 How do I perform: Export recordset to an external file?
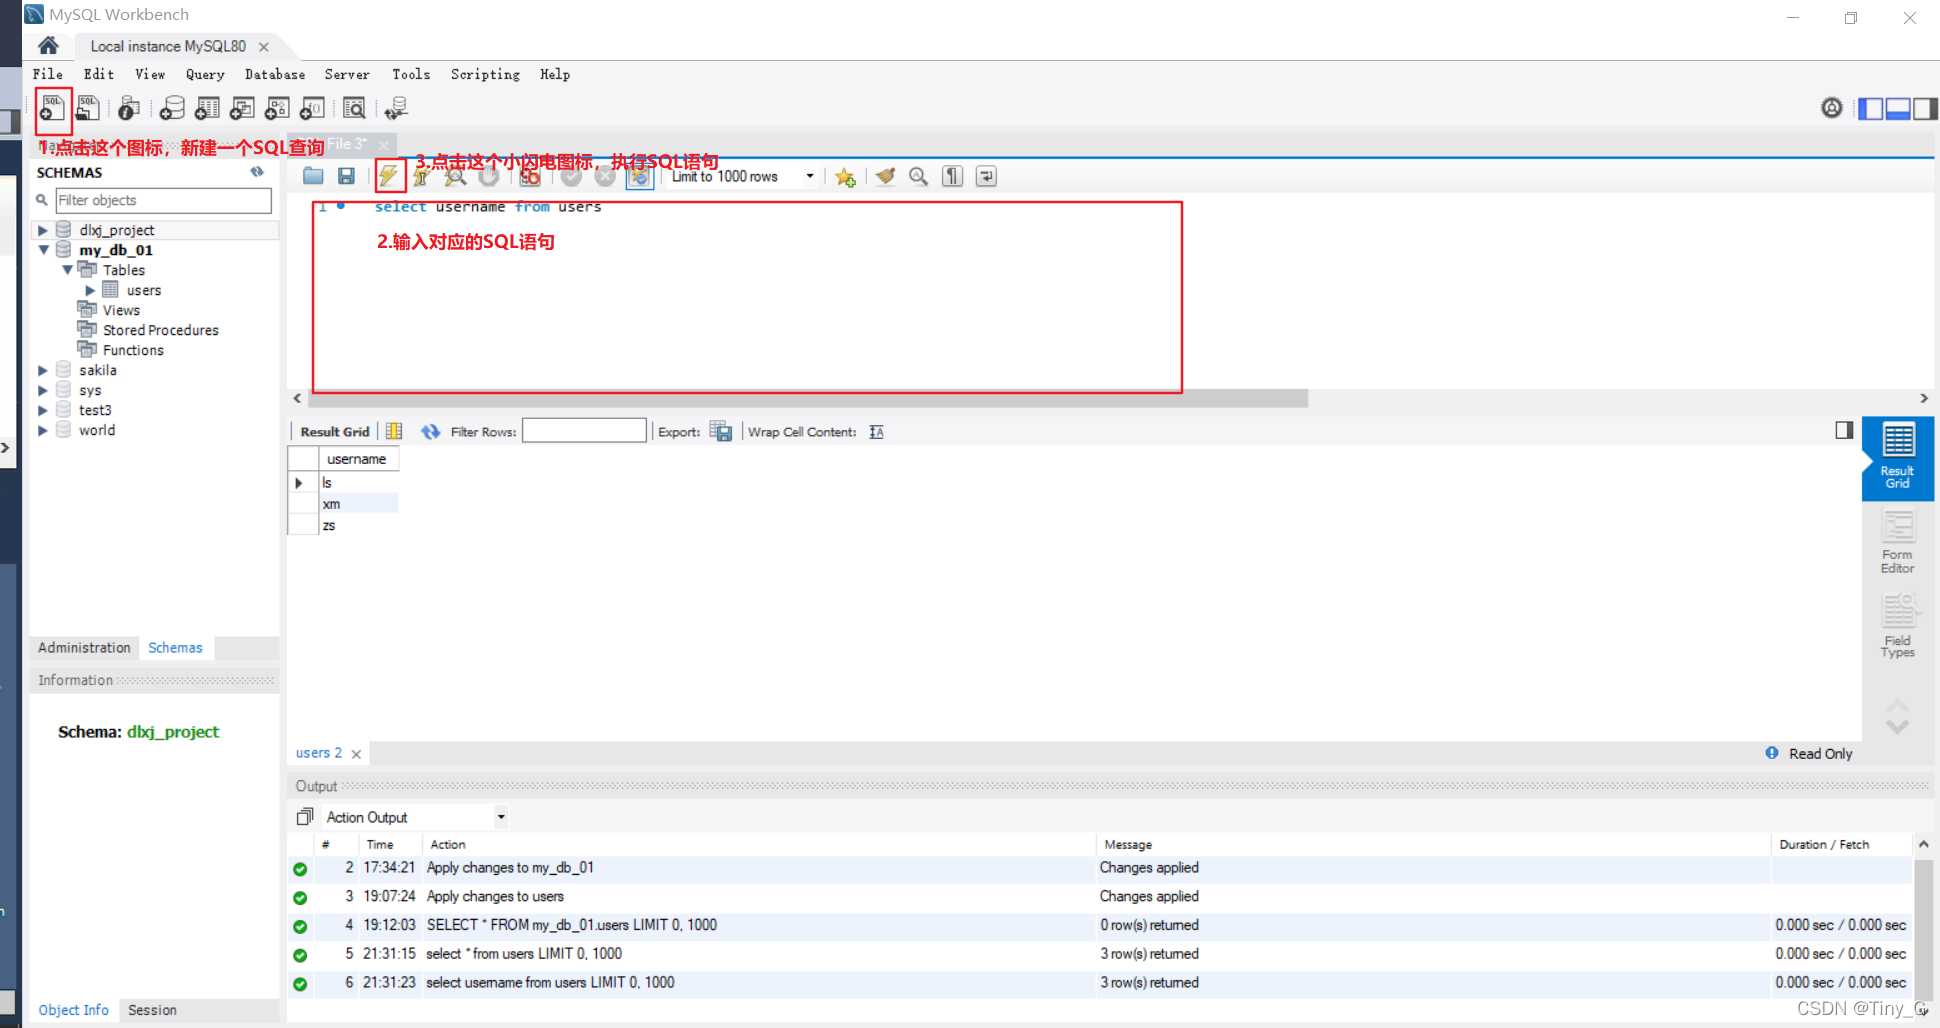pos(721,431)
